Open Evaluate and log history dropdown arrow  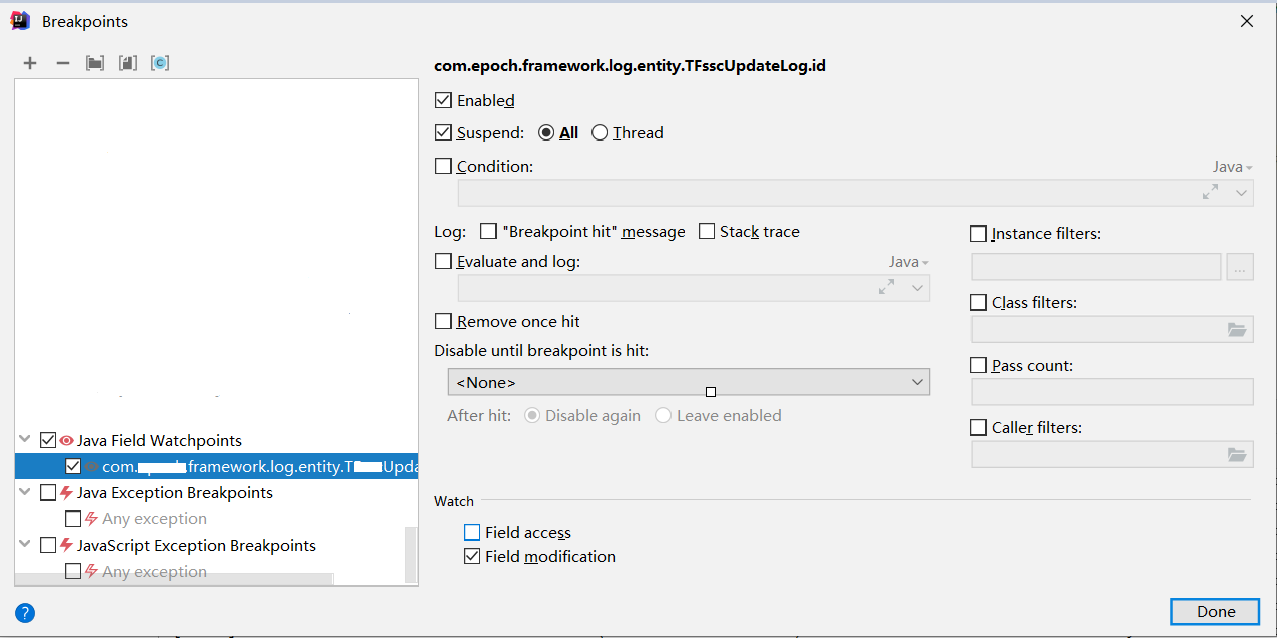click(917, 287)
